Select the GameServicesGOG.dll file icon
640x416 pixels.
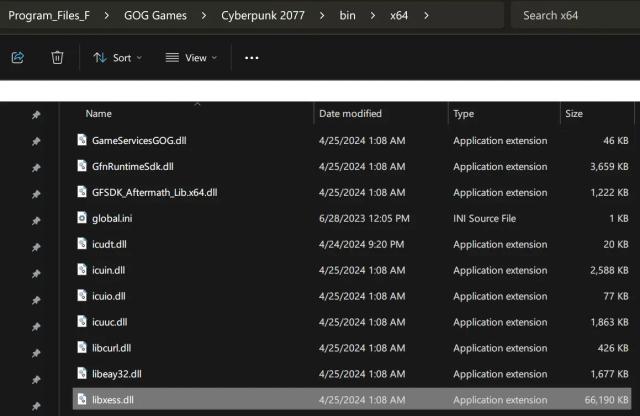coord(82,140)
